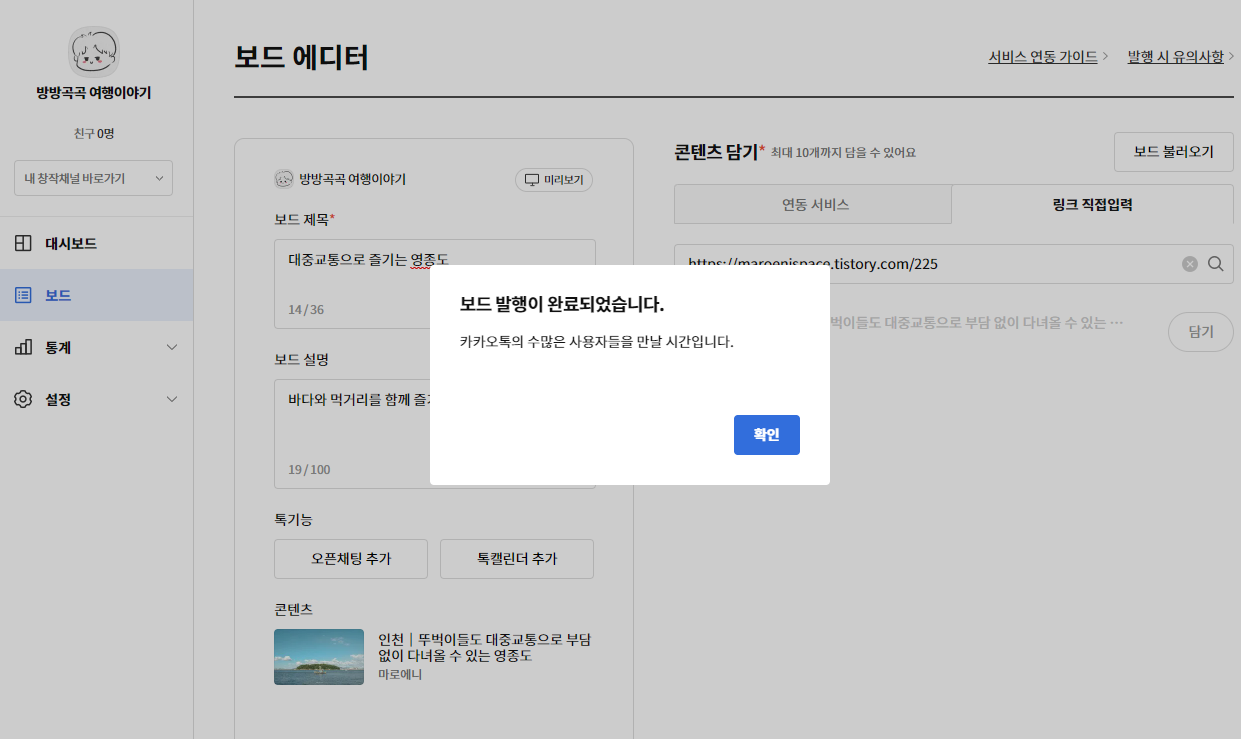Open the 서비스 연동 가이드 link
The height and width of the screenshot is (739, 1241).
(x=1043, y=58)
